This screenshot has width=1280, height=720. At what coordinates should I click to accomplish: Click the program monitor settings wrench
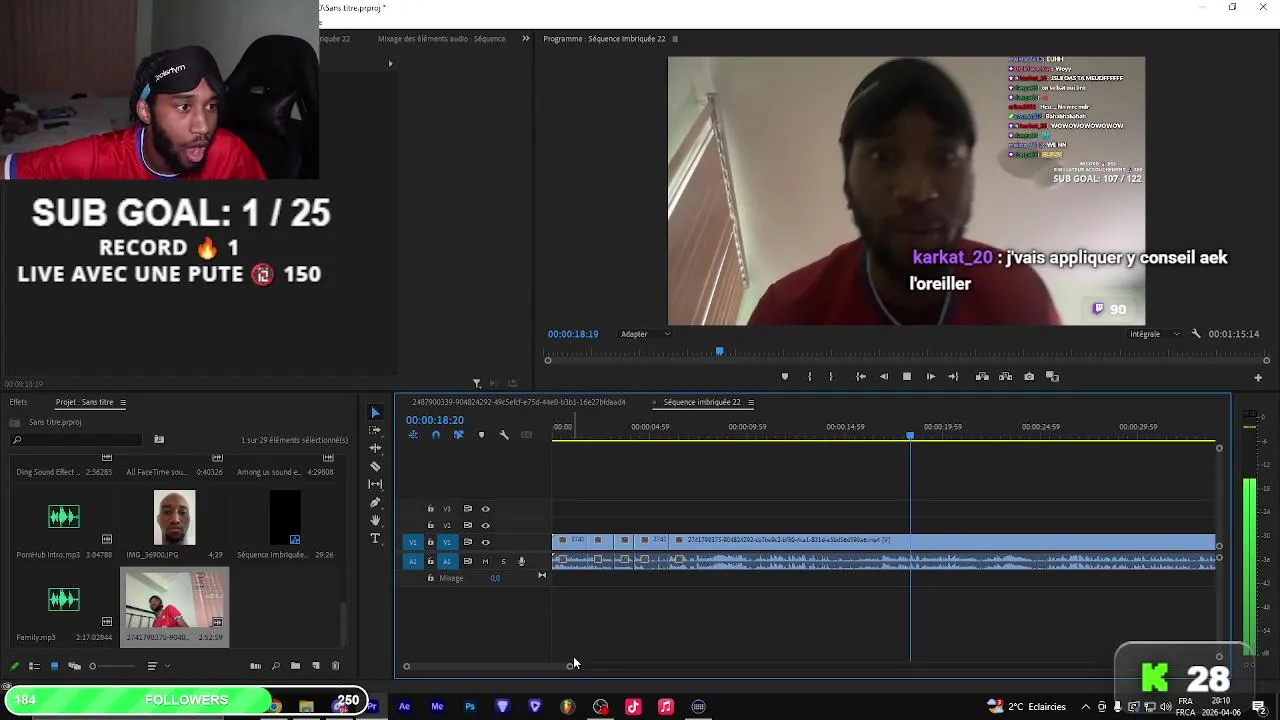point(1196,334)
